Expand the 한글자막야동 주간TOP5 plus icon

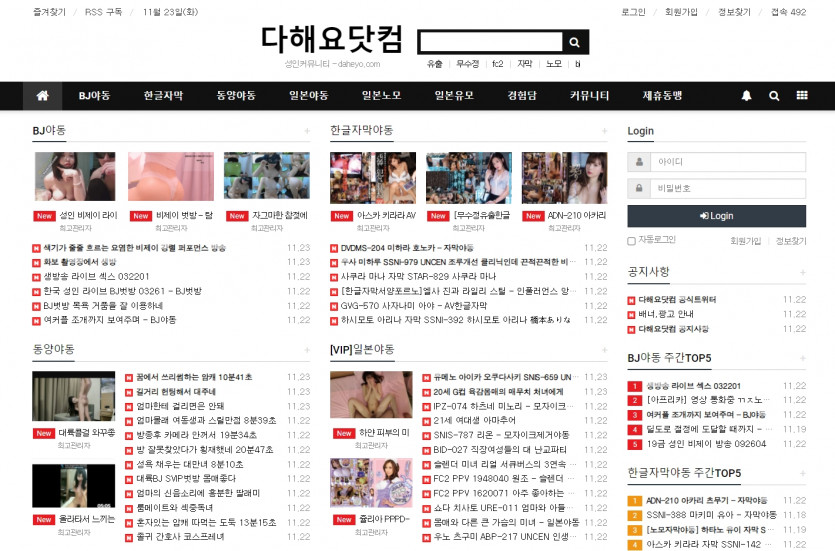[801, 473]
